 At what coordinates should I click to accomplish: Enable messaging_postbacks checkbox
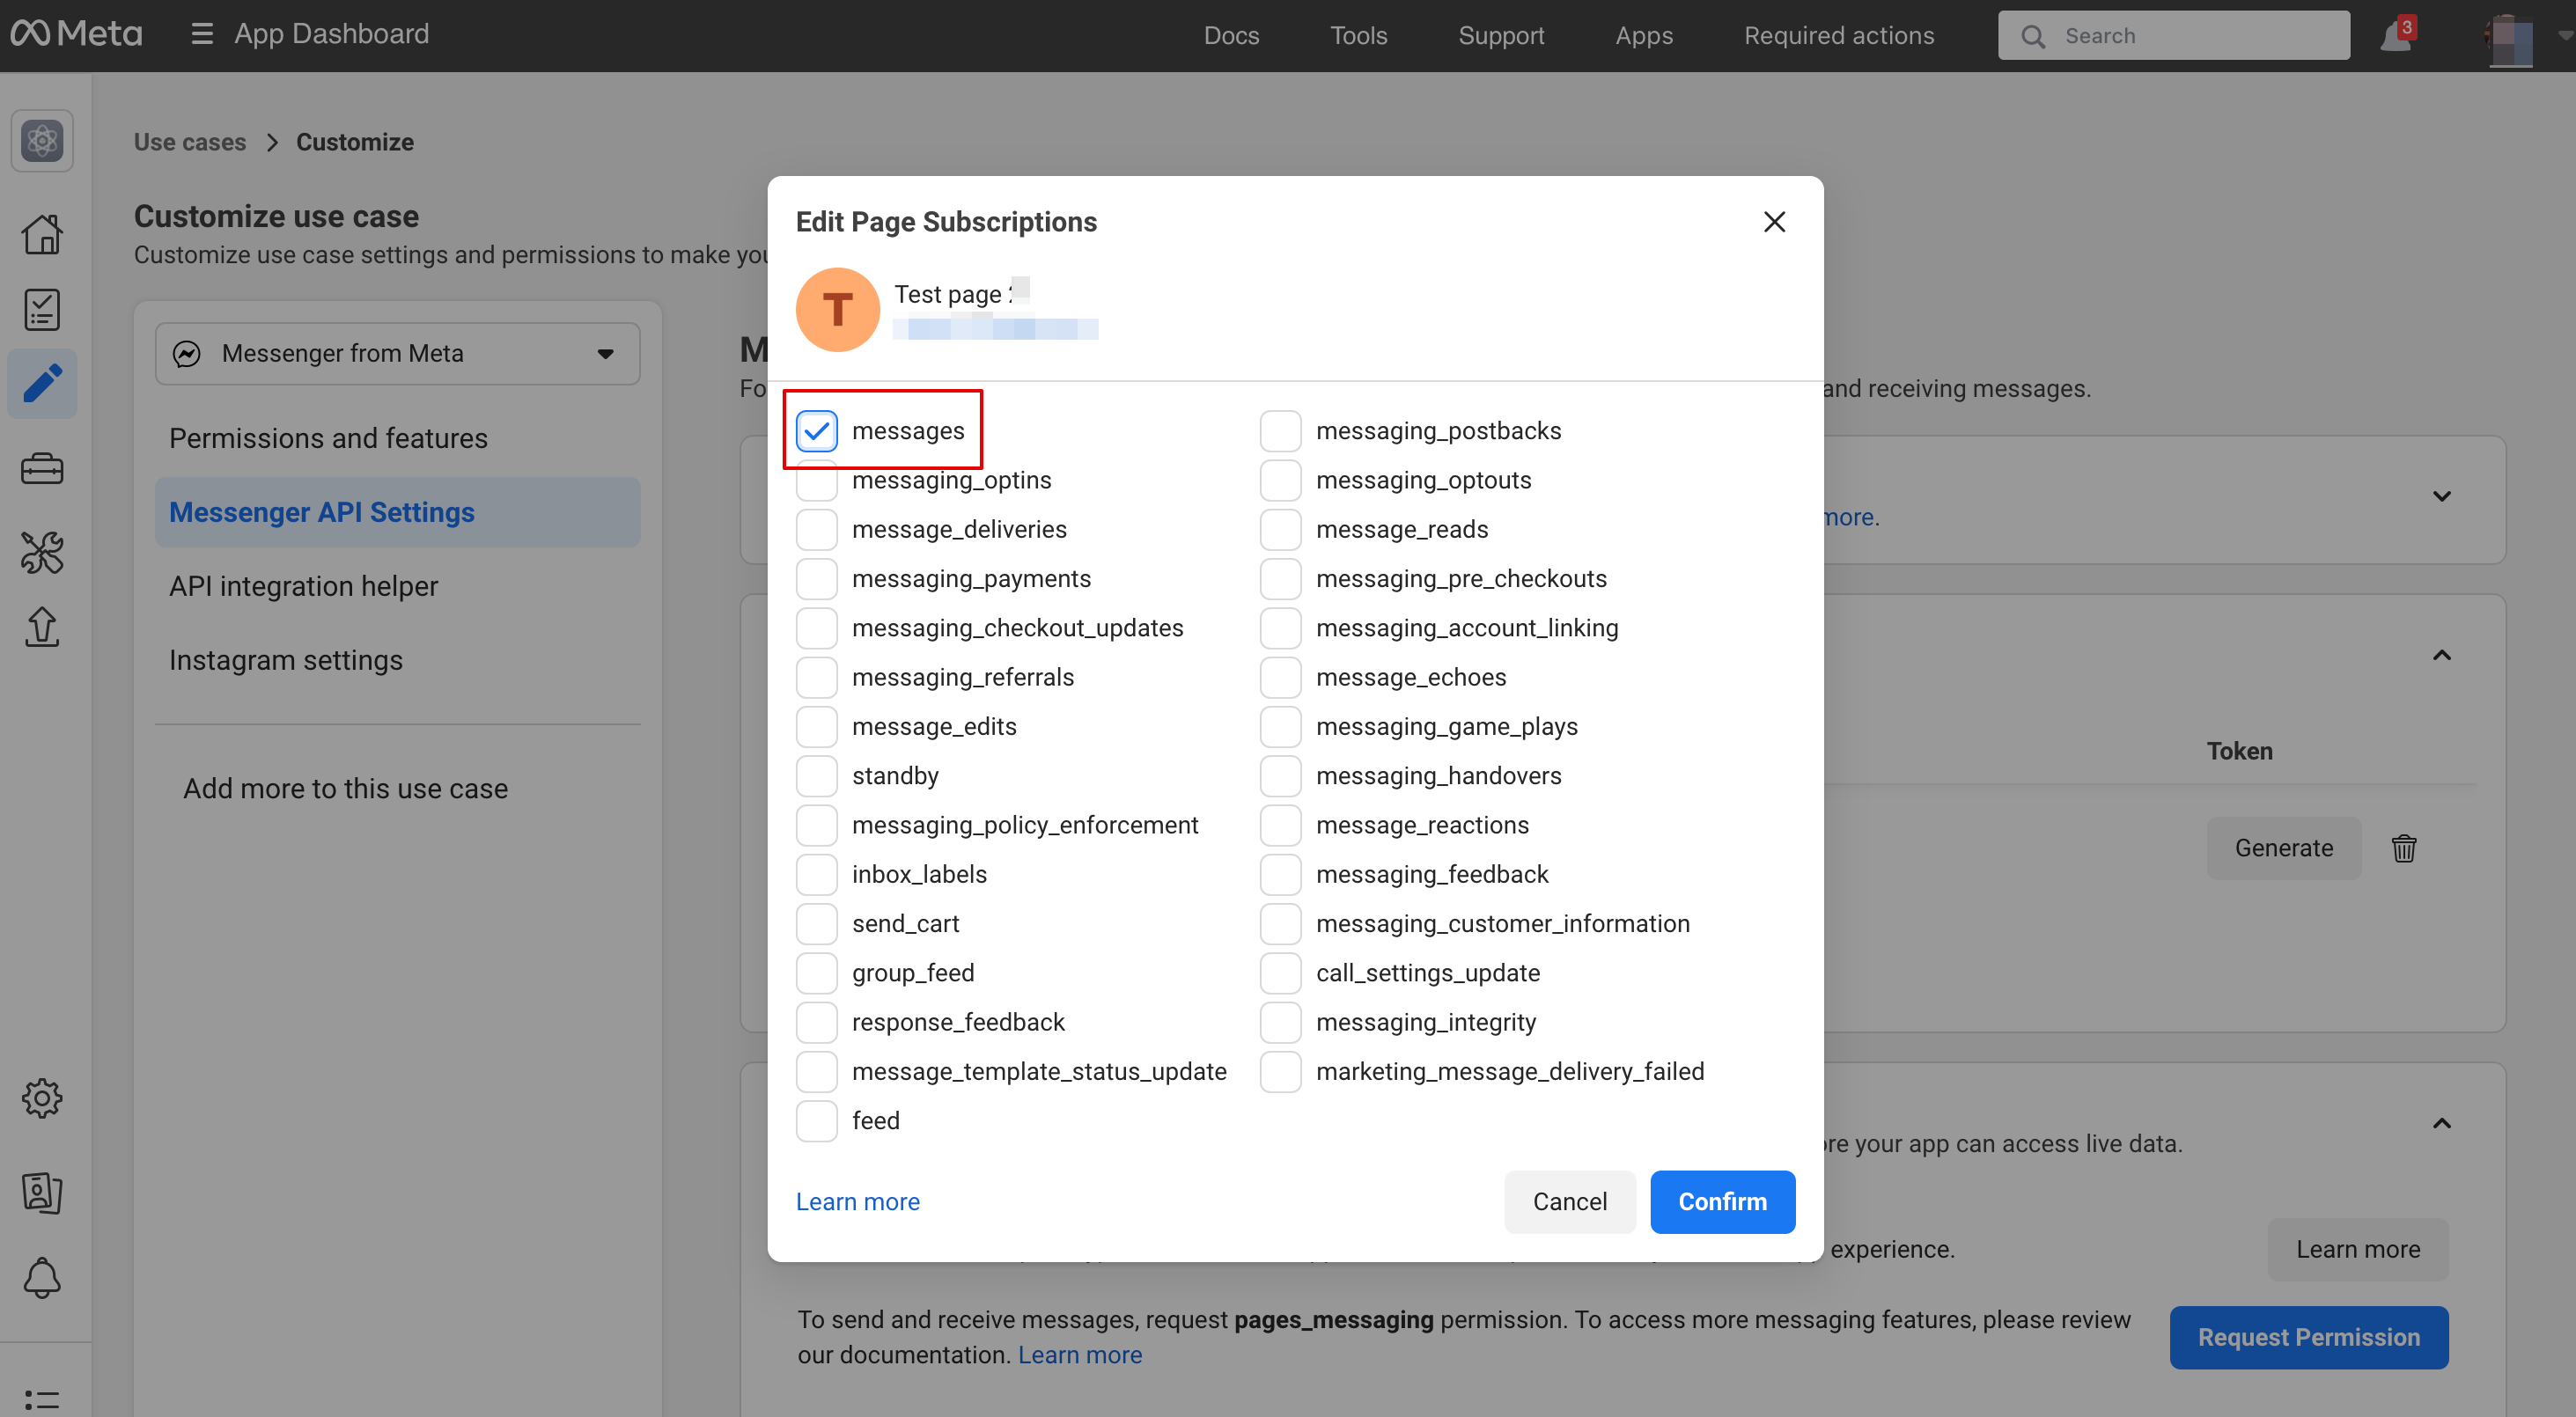(x=1280, y=431)
